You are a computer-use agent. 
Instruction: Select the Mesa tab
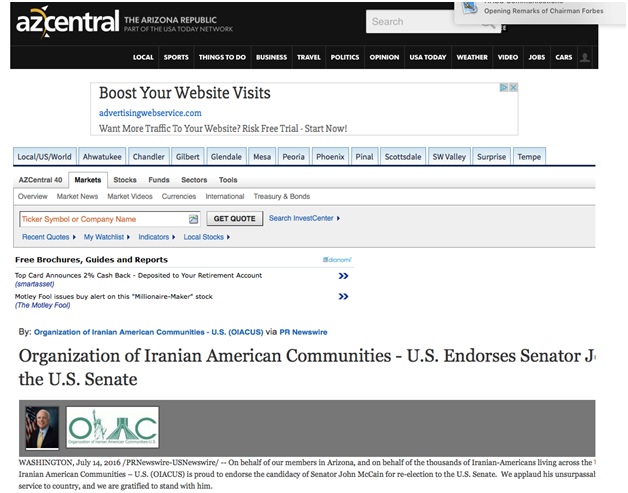tap(262, 157)
